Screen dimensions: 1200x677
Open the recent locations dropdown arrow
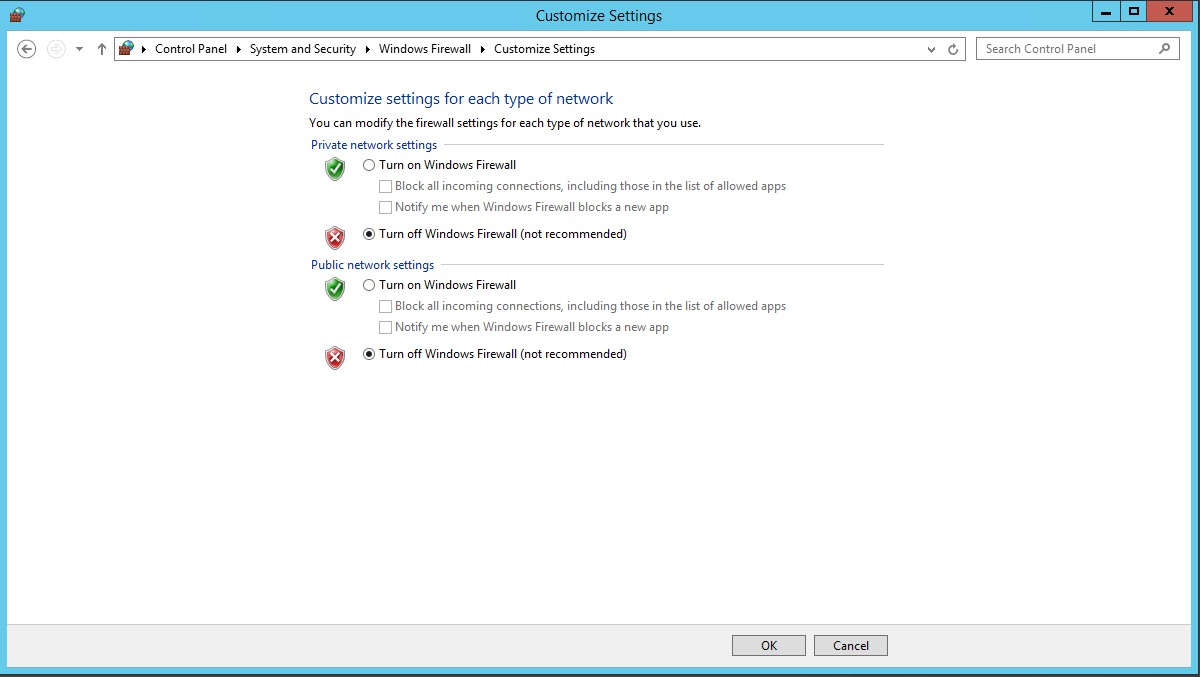[79, 49]
